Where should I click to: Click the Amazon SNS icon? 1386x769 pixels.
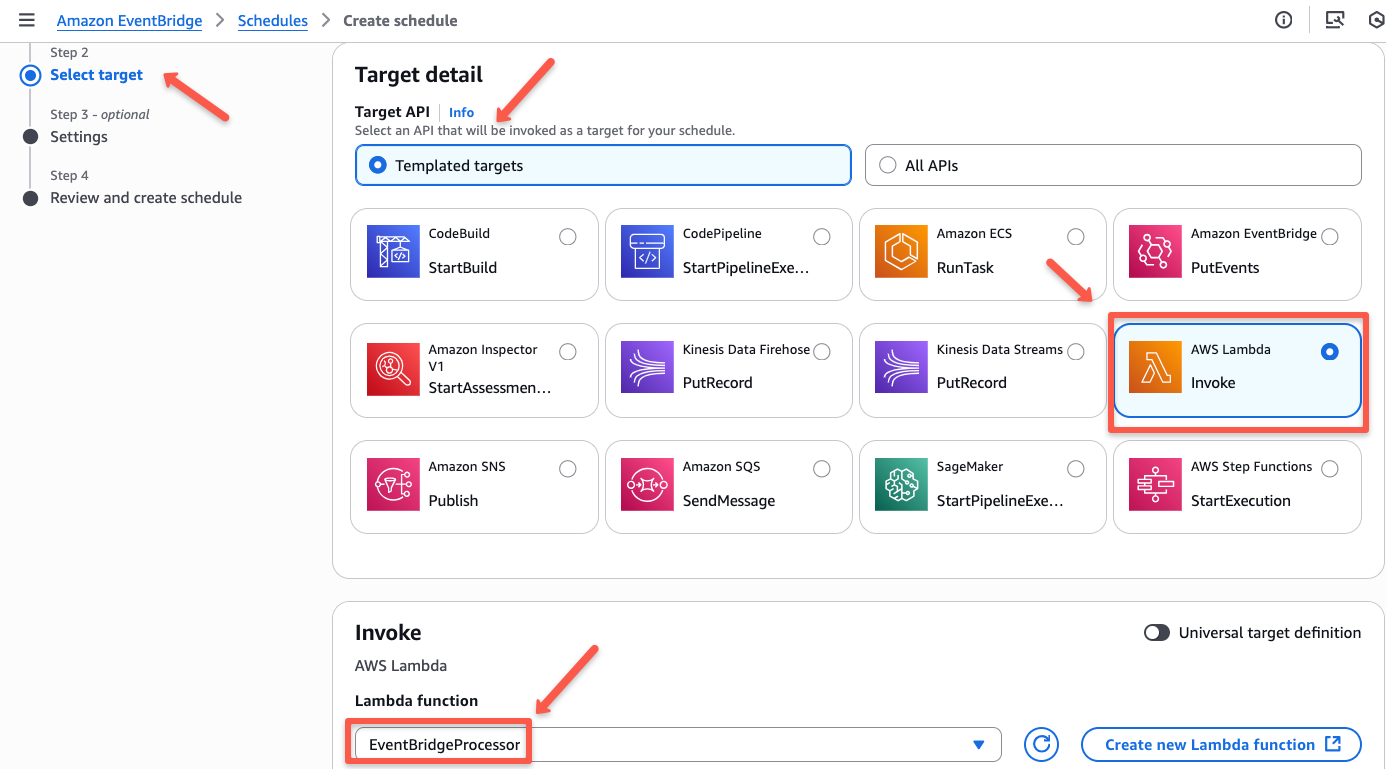coord(393,484)
